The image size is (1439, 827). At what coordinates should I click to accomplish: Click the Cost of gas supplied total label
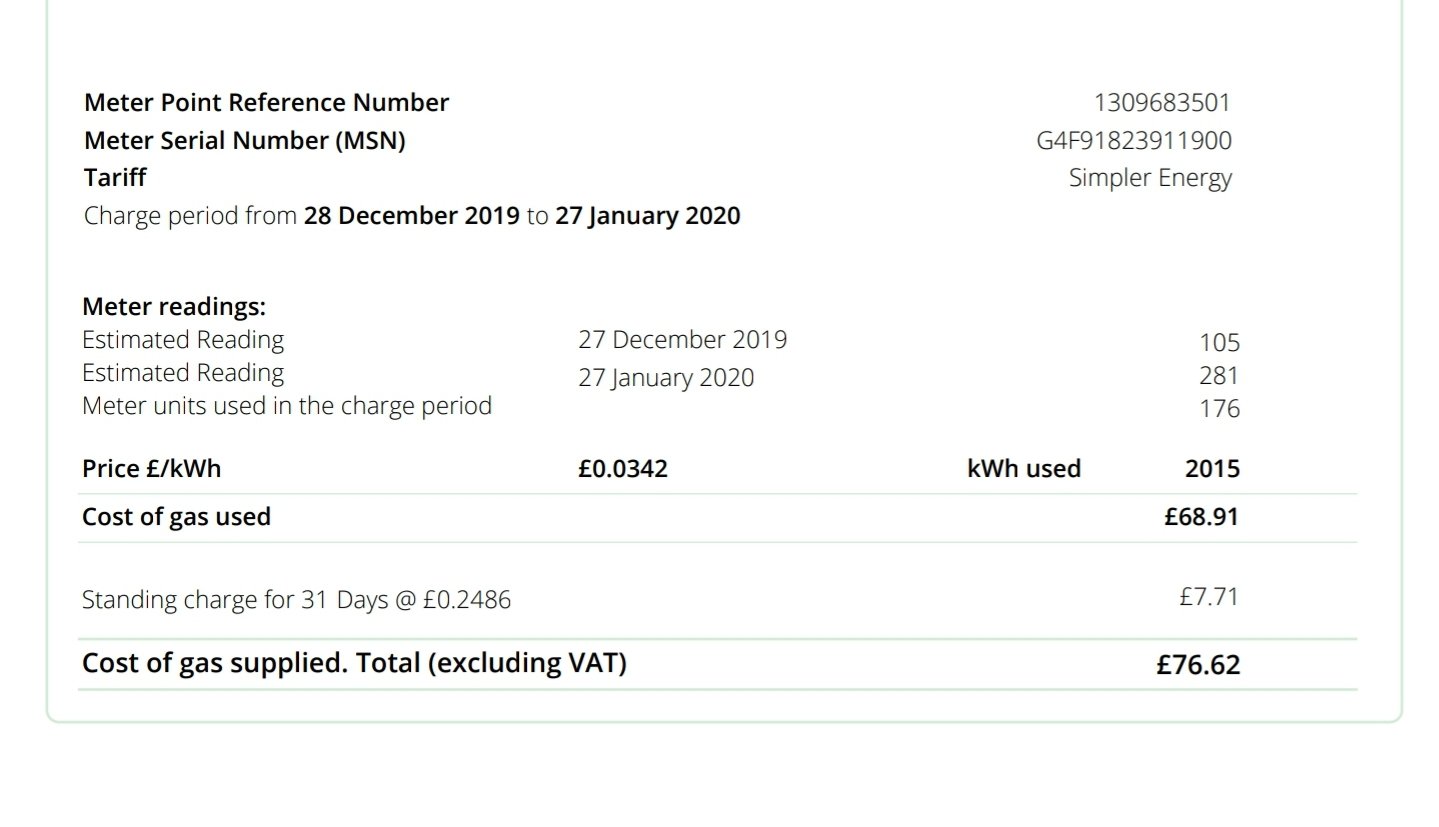[x=354, y=663]
